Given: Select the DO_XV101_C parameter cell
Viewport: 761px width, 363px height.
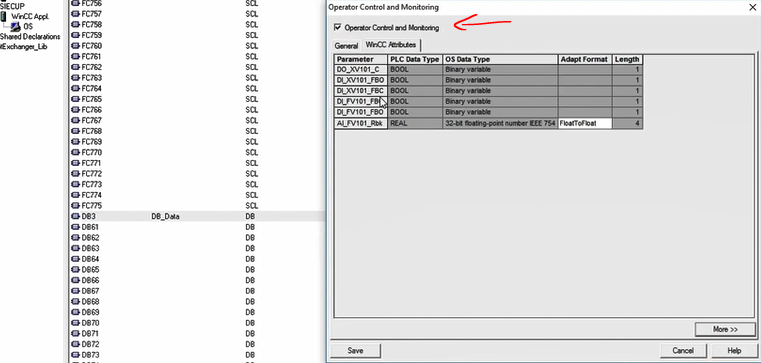Looking at the screenshot, I should coord(361,70).
